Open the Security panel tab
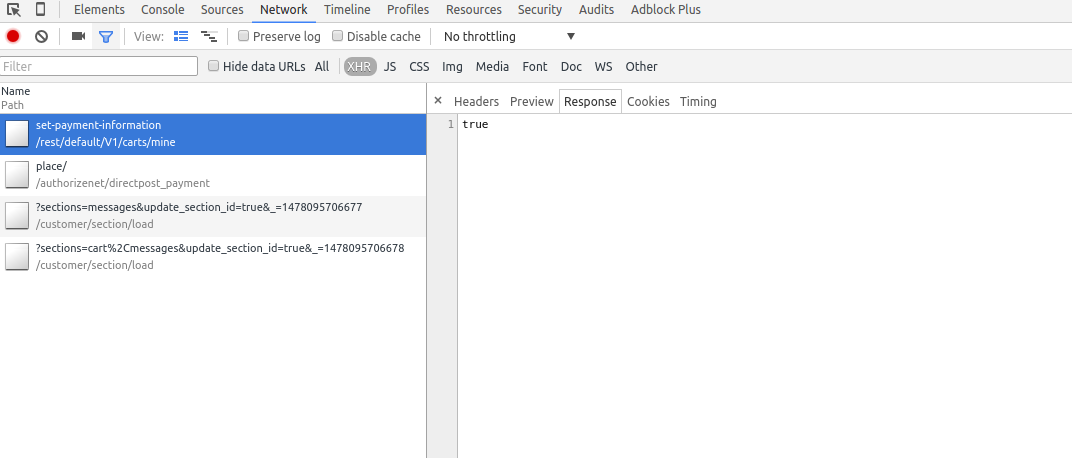Image resolution: width=1072 pixels, height=458 pixels. pos(540,10)
